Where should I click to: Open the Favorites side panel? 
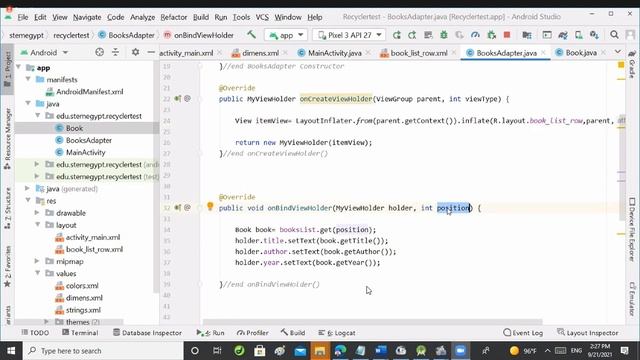7,267
